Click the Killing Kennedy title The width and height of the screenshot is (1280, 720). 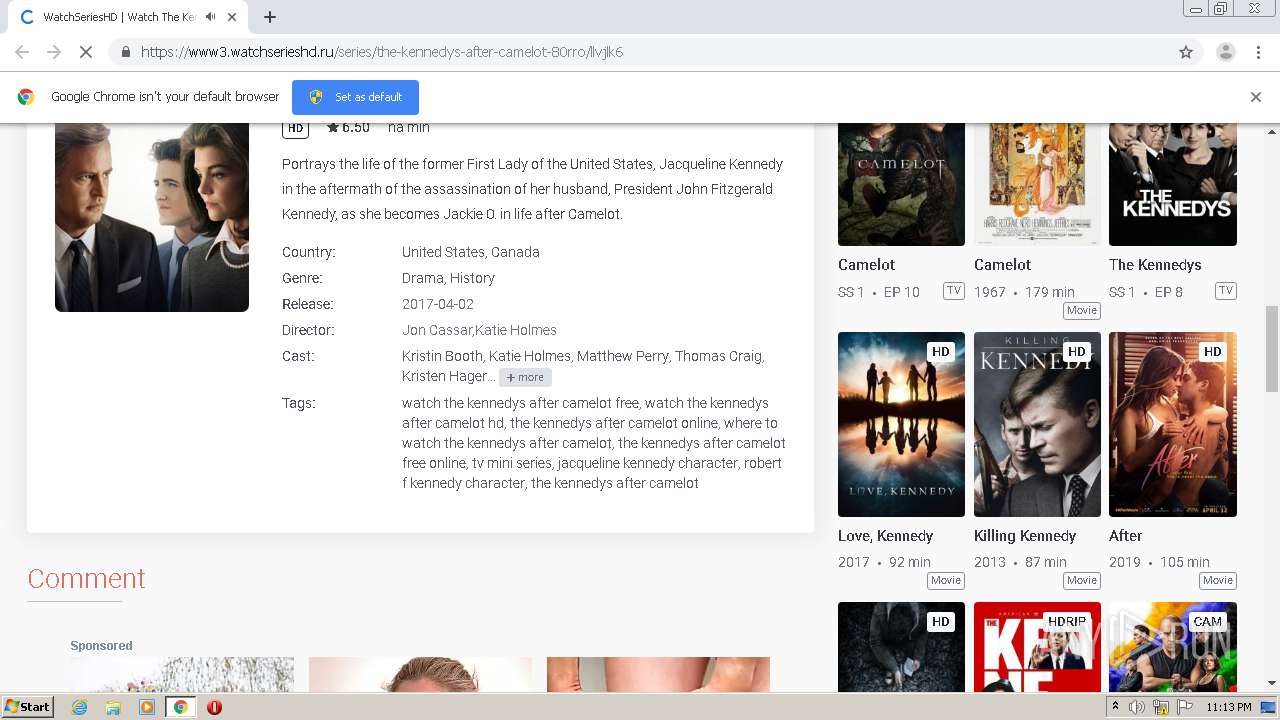tap(1025, 536)
